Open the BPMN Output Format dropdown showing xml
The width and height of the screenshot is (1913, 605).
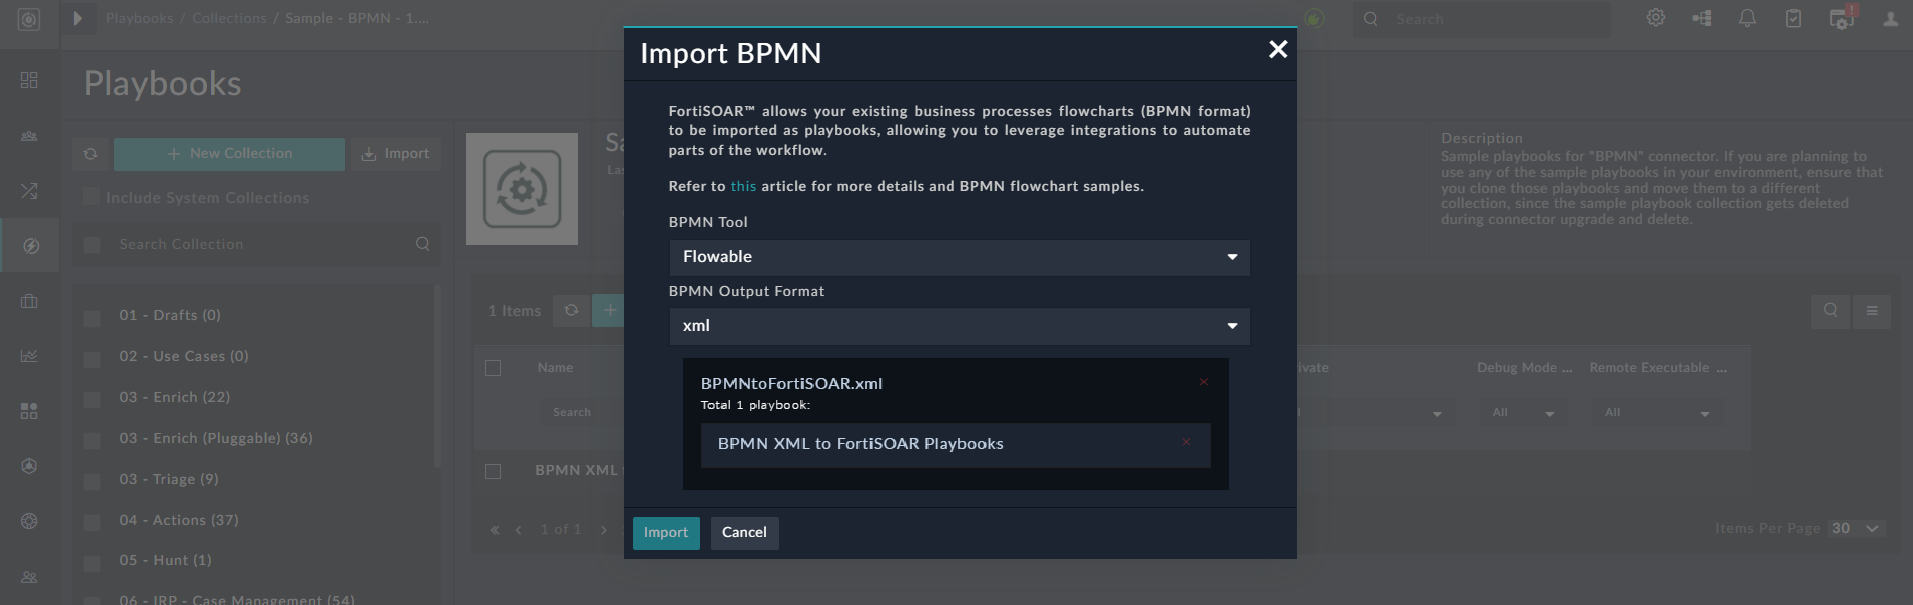(x=959, y=326)
